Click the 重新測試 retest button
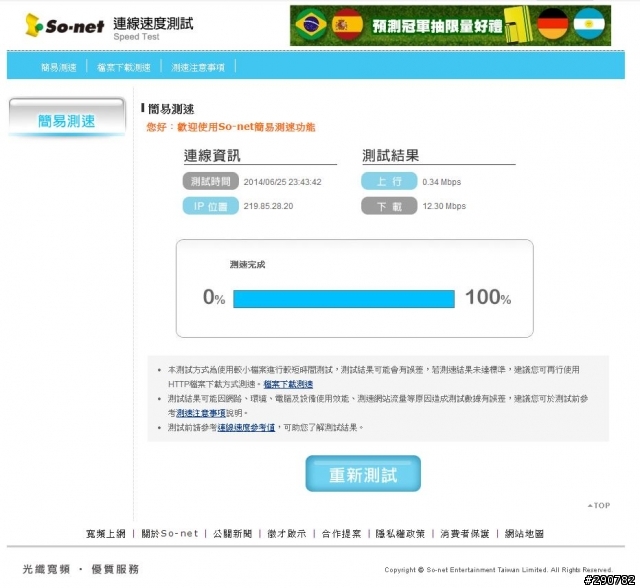Image resolution: width=640 pixels, height=588 pixels. tap(363, 473)
